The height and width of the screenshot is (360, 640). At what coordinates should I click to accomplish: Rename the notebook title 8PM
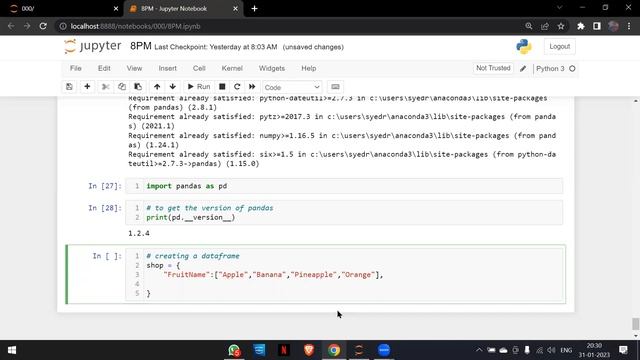pos(141,46)
